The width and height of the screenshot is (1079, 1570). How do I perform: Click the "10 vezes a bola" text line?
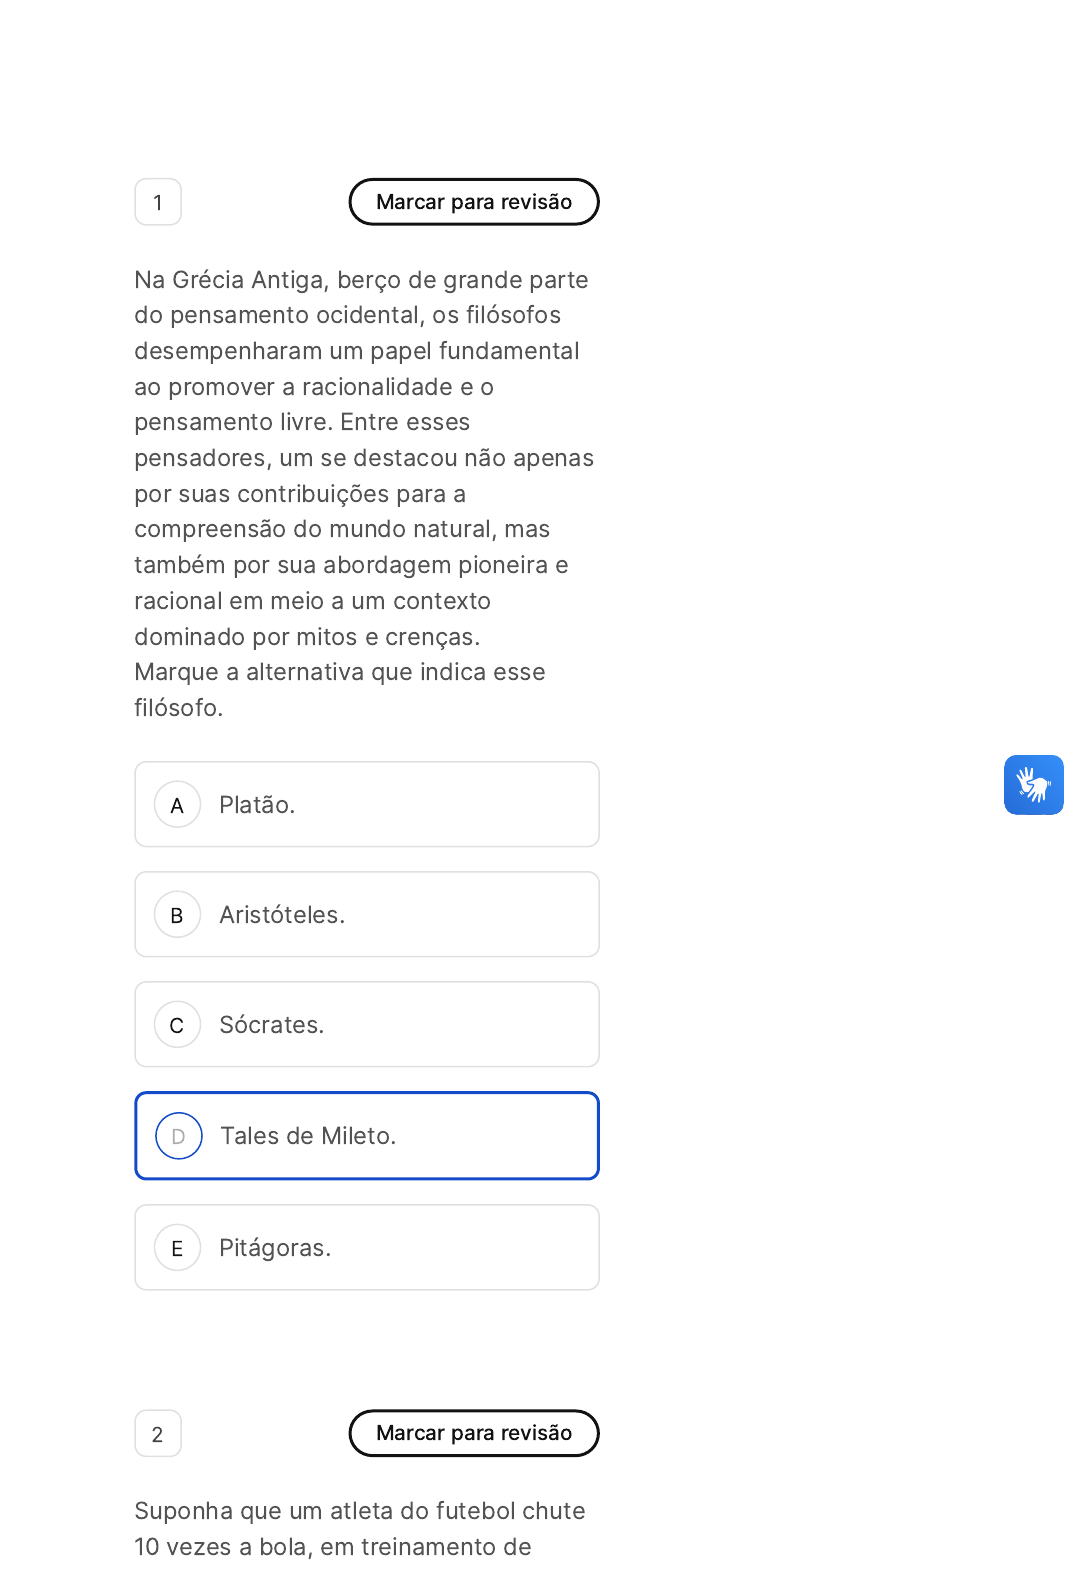click(333, 1547)
